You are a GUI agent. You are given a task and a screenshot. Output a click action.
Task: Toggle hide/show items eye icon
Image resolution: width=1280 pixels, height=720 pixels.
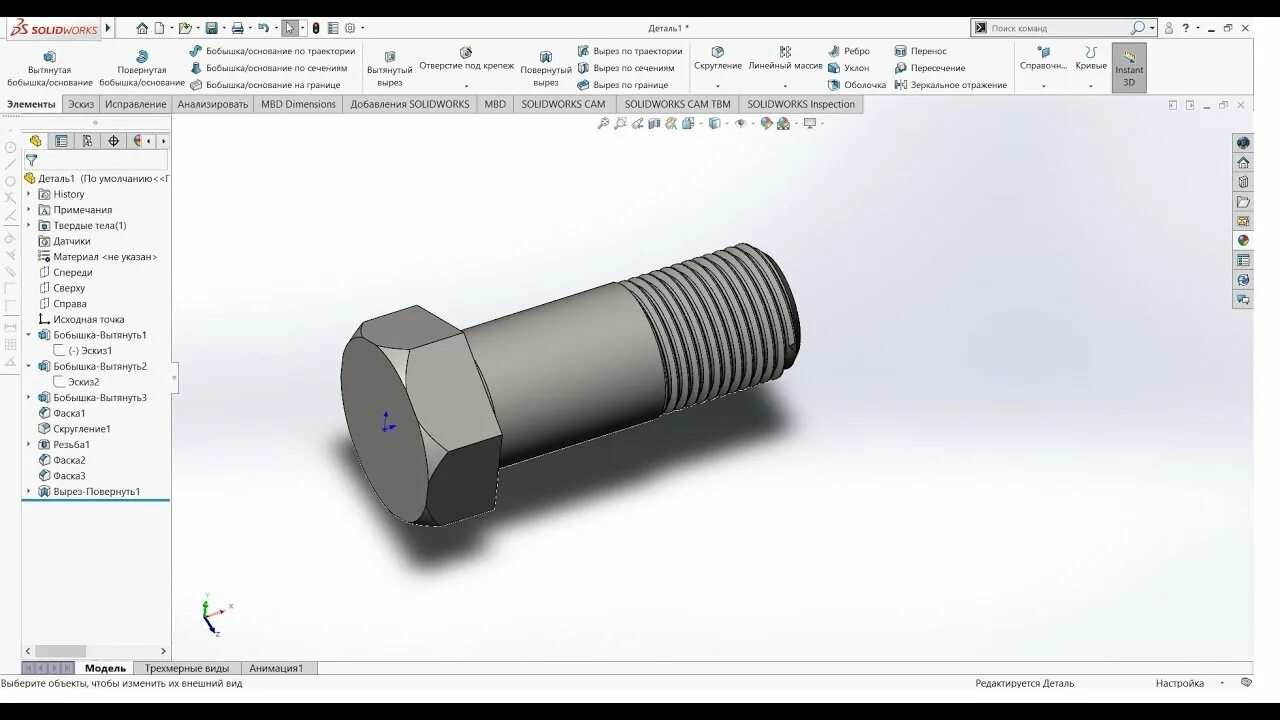click(x=740, y=123)
